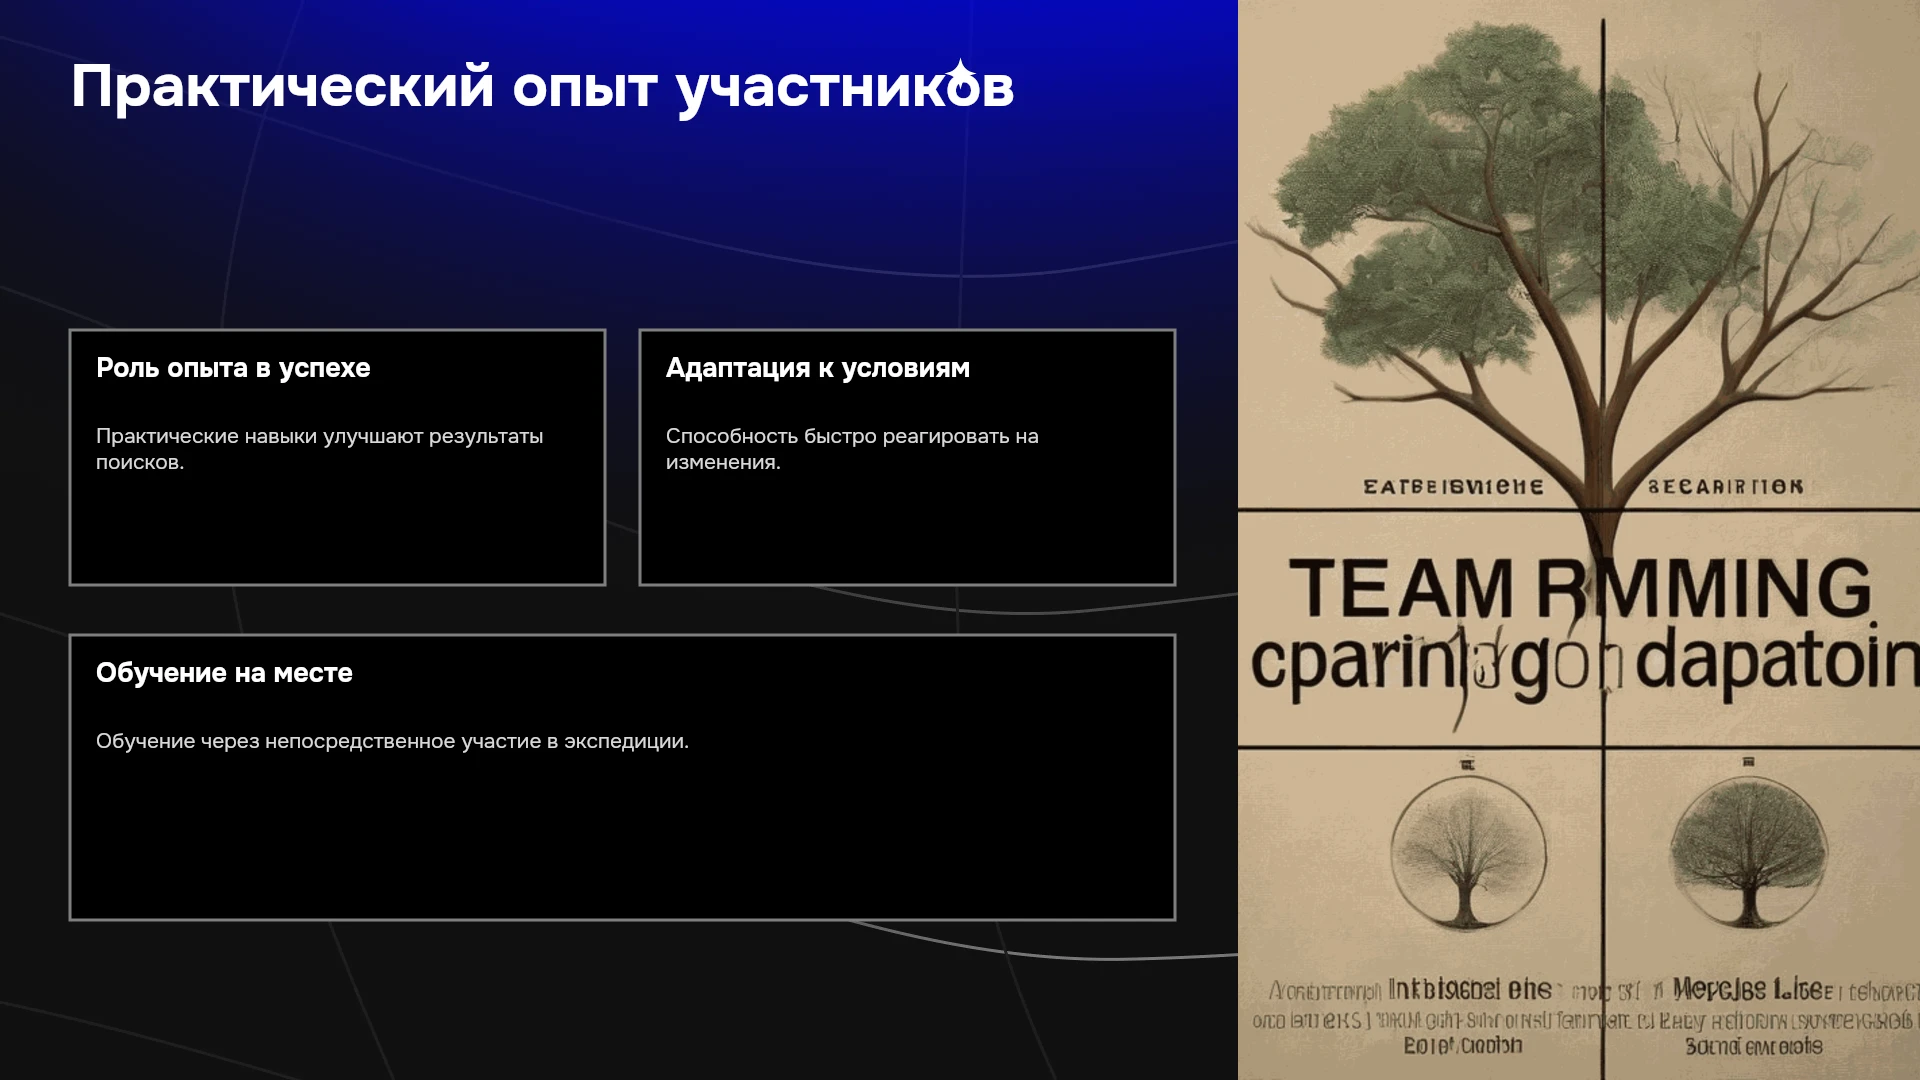Click the "TEAM RMMING" poster headline

pyautogui.click(x=1580, y=589)
